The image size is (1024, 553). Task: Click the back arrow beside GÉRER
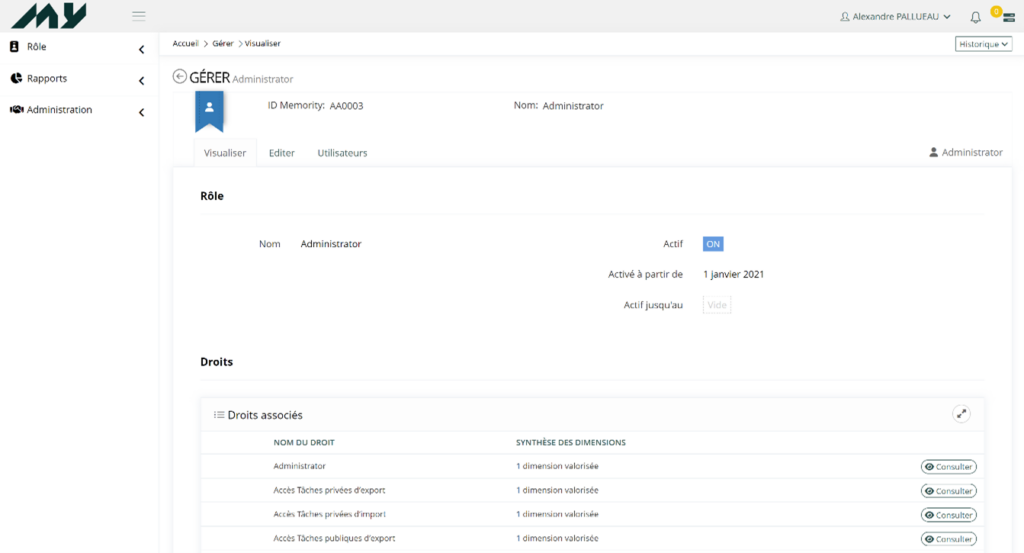pyautogui.click(x=180, y=76)
